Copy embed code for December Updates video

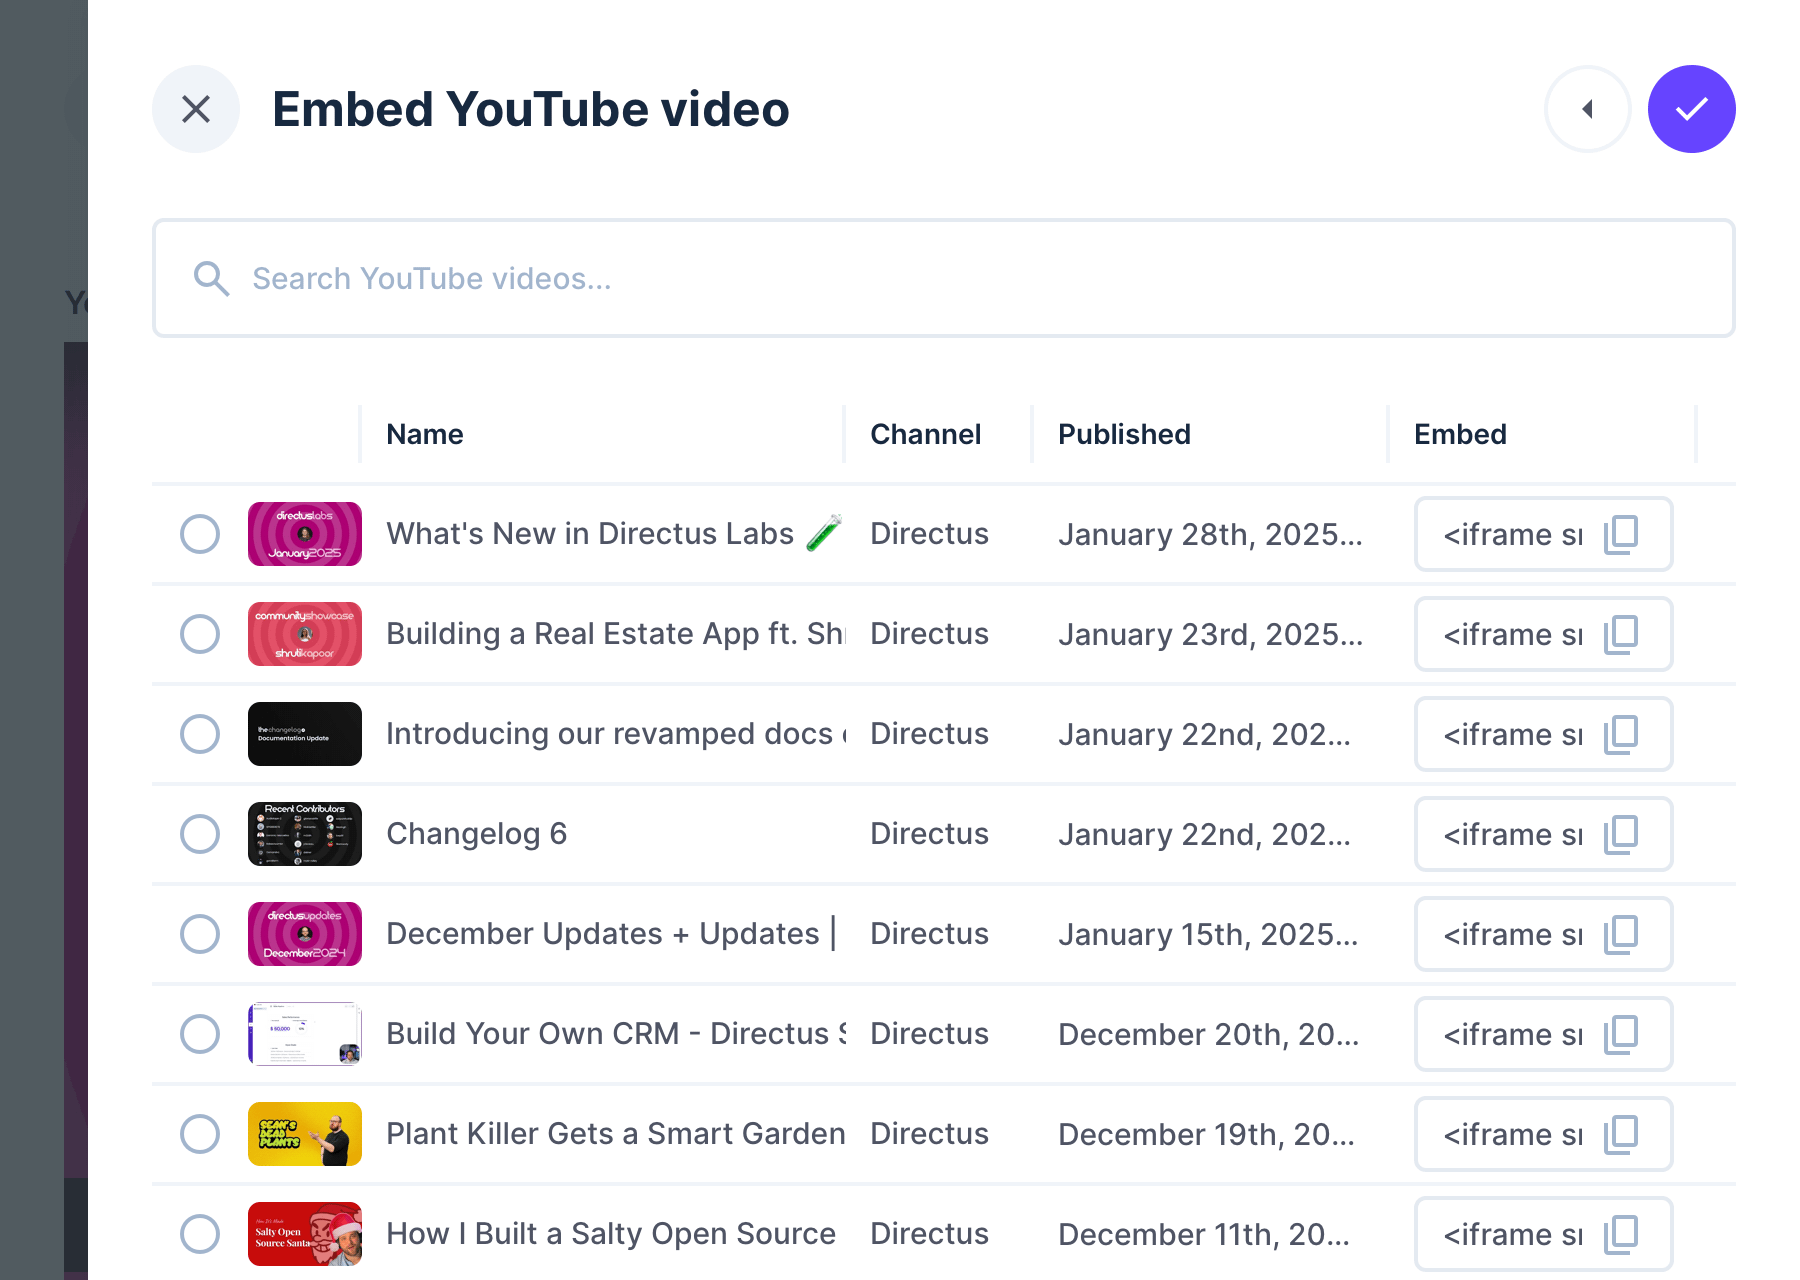[x=1621, y=934]
